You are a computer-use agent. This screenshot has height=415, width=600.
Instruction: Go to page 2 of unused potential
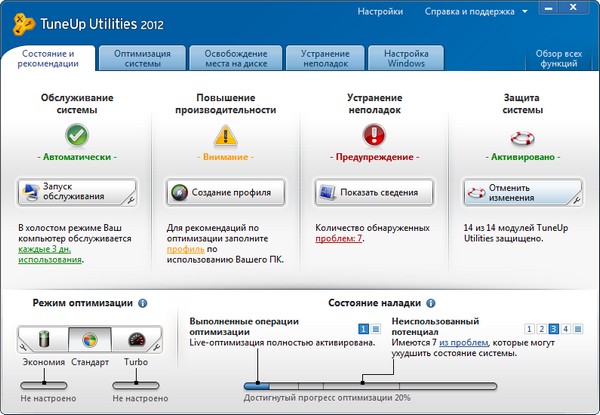coord(541,328)
